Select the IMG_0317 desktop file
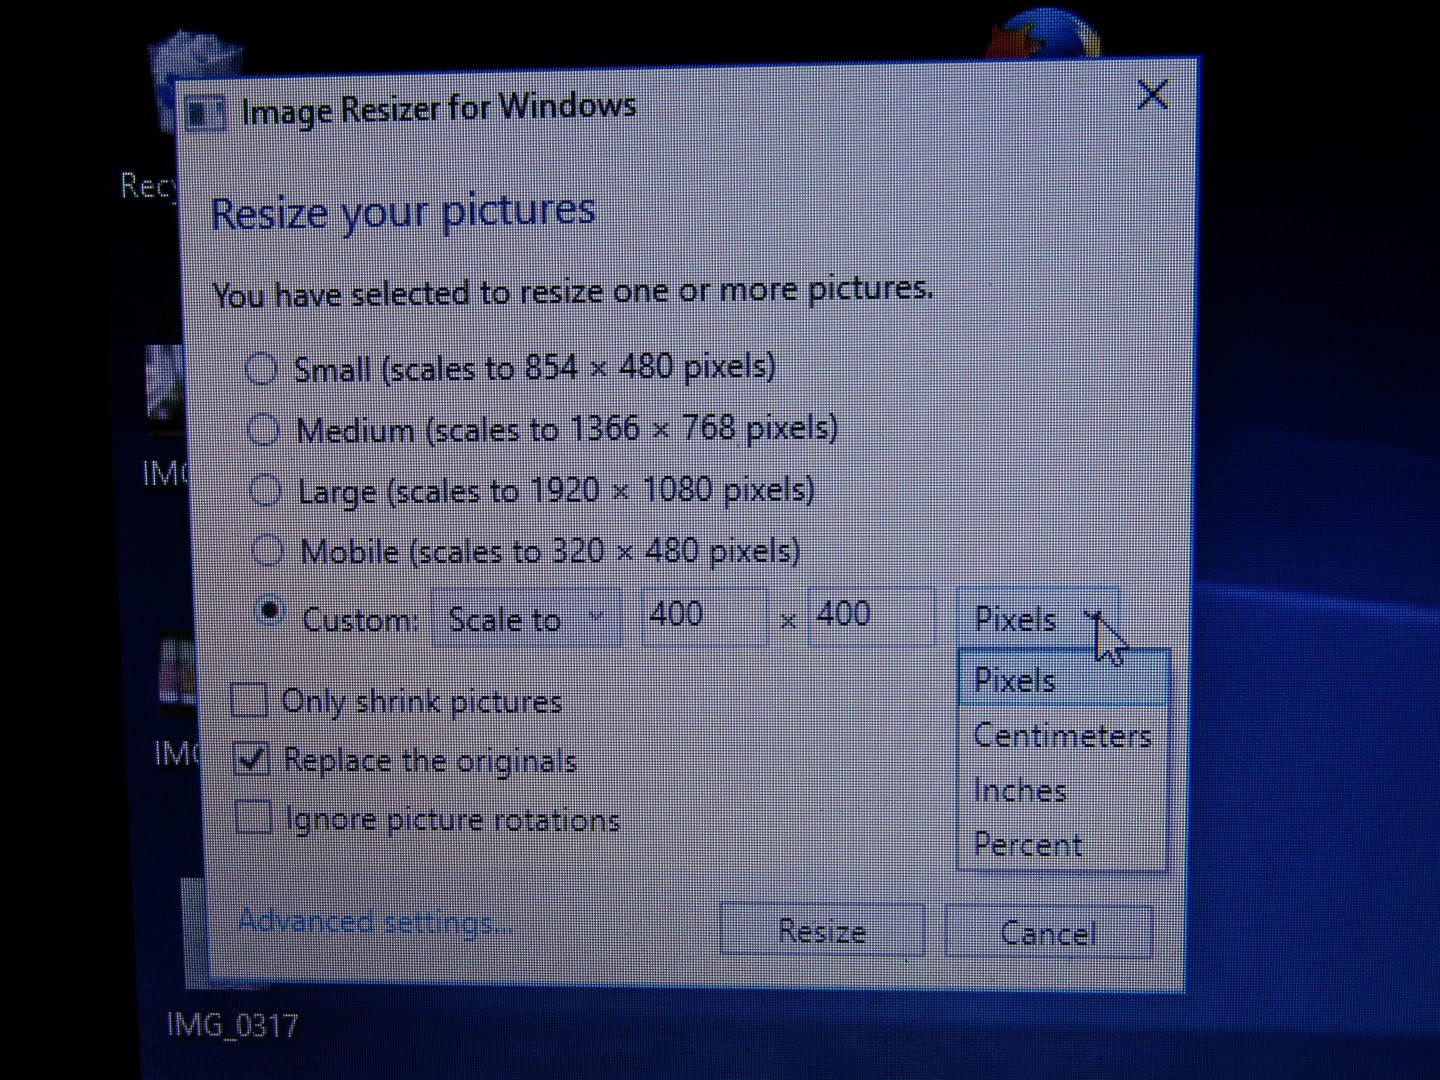The width and height of the screenshot is (1440, 1080). (x=231, y=1024)
